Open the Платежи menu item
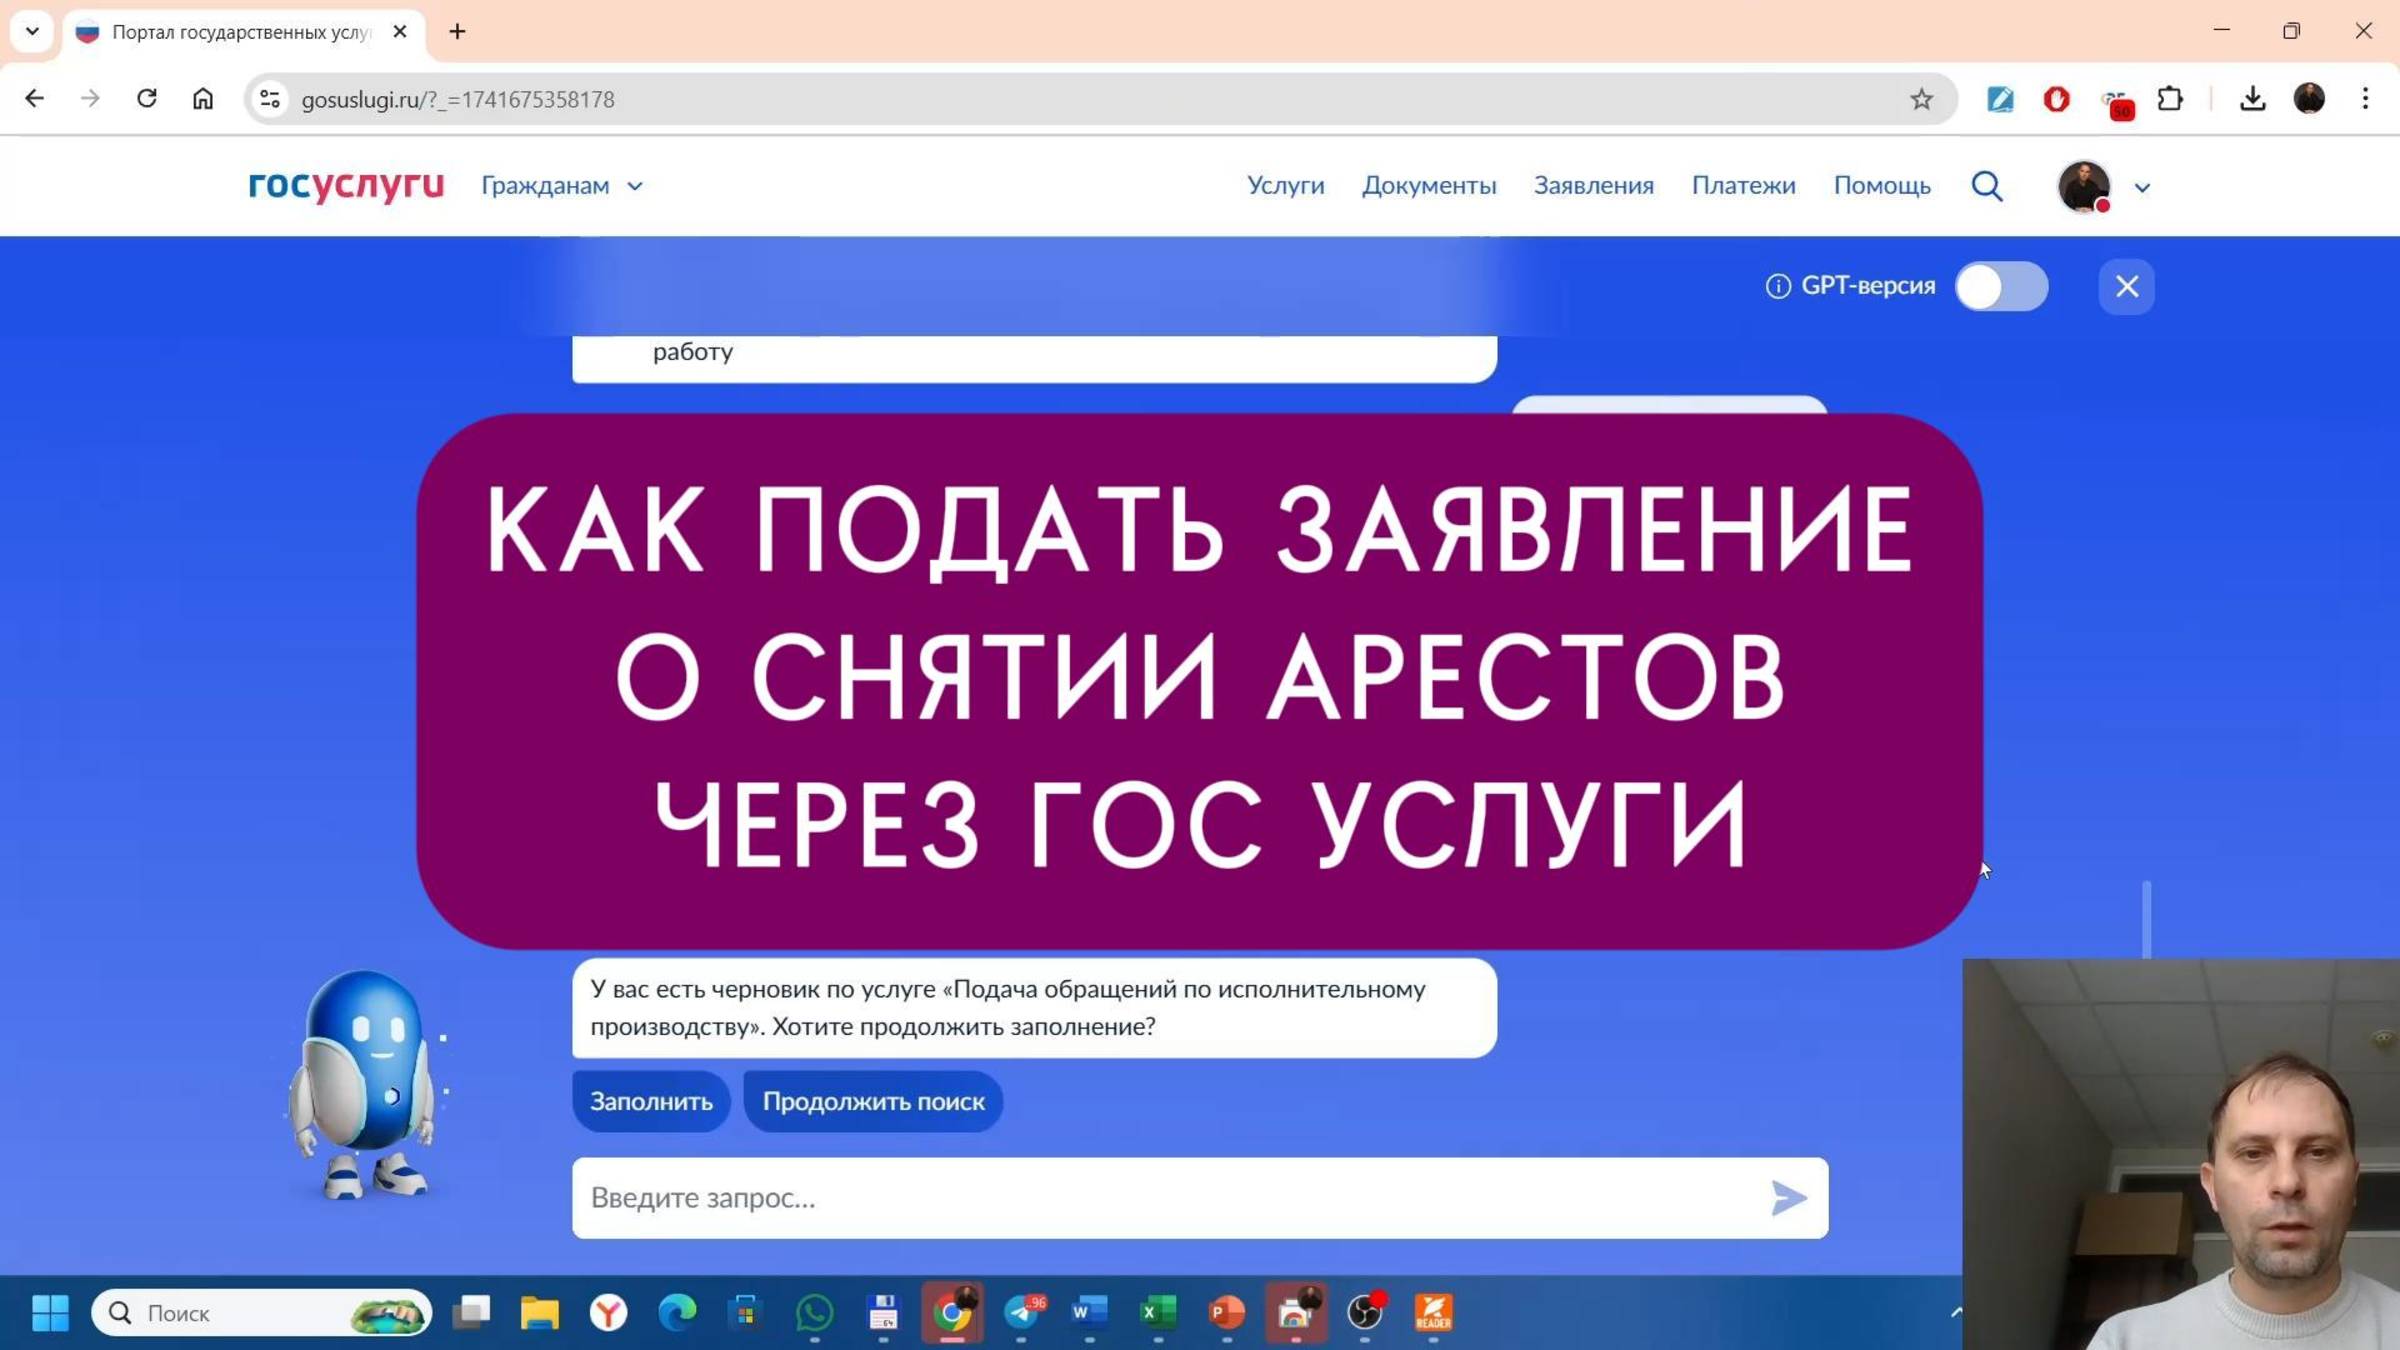Viewport: 2400px width, 1350px height. coord(1743,186)
